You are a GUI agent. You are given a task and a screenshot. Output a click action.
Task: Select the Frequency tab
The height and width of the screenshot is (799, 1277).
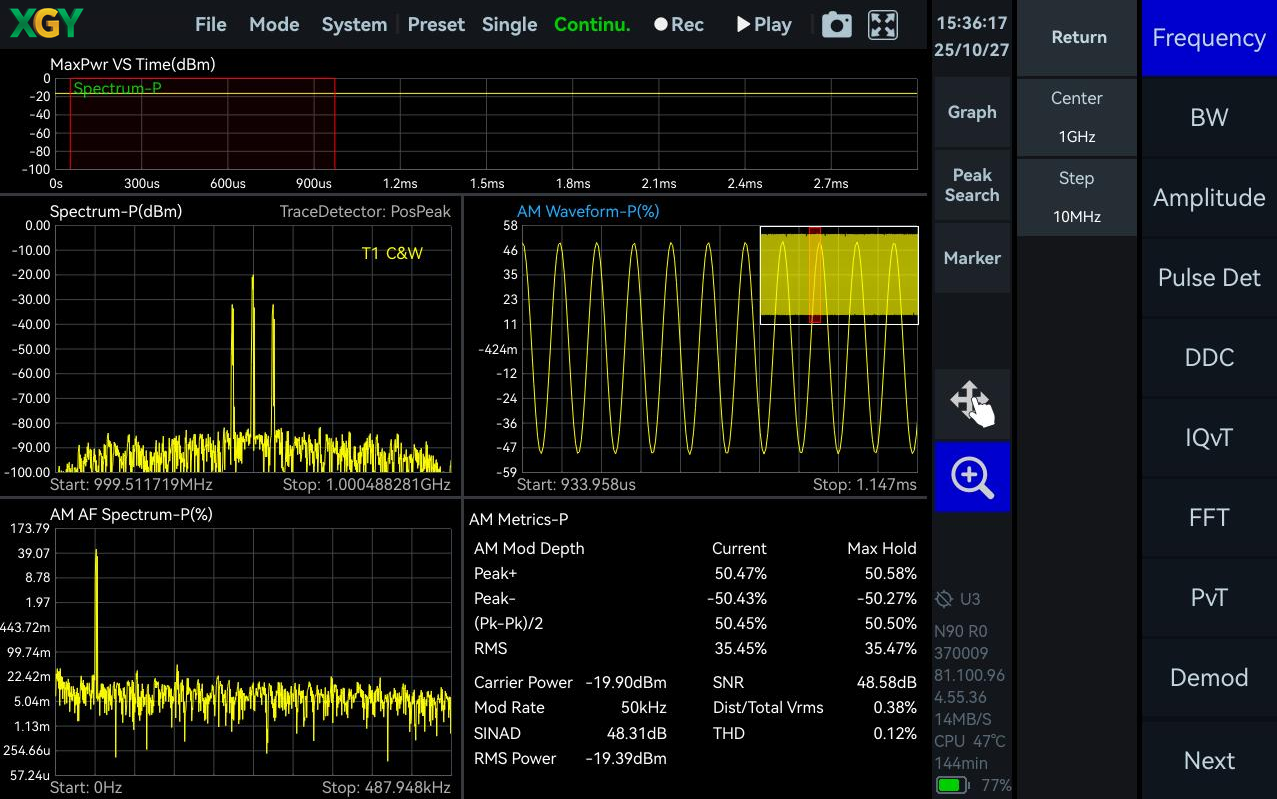(1209, 38)
